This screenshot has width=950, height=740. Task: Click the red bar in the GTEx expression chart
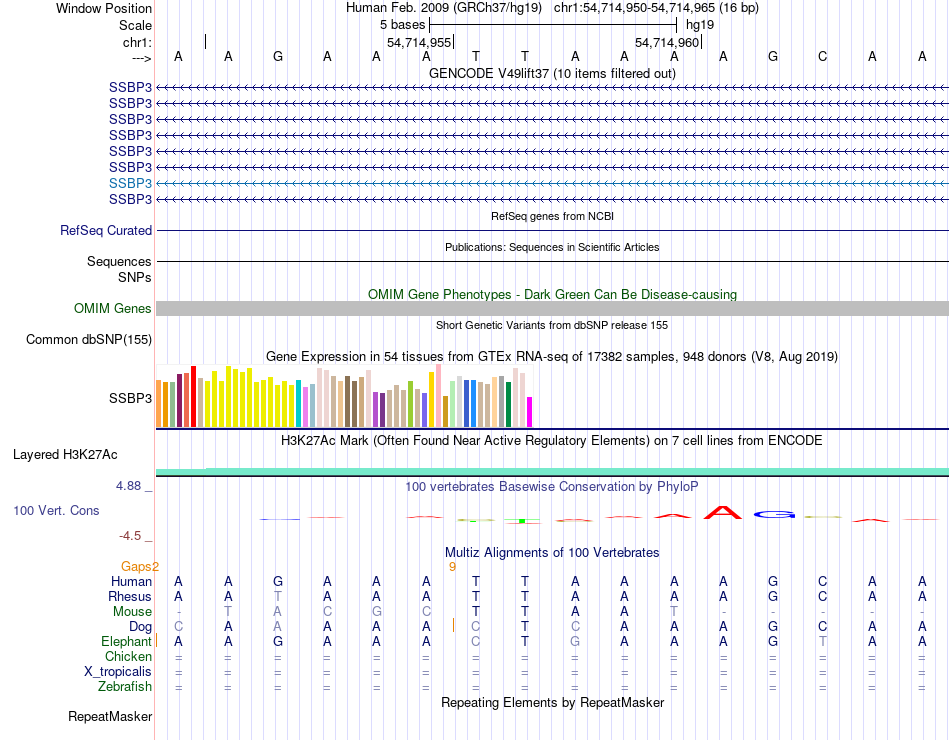click(x=193, y=396)
